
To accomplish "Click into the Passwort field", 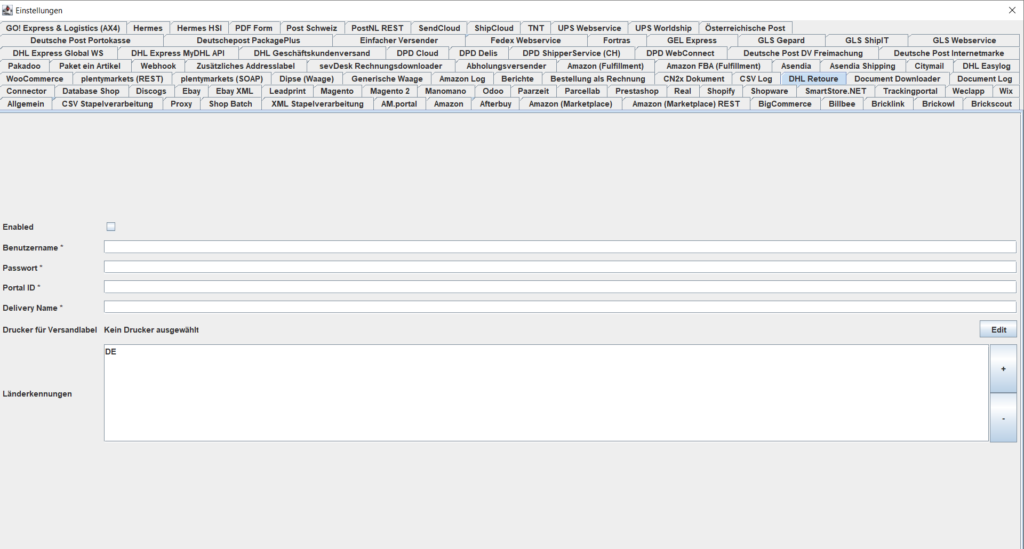I will (560, 267).
